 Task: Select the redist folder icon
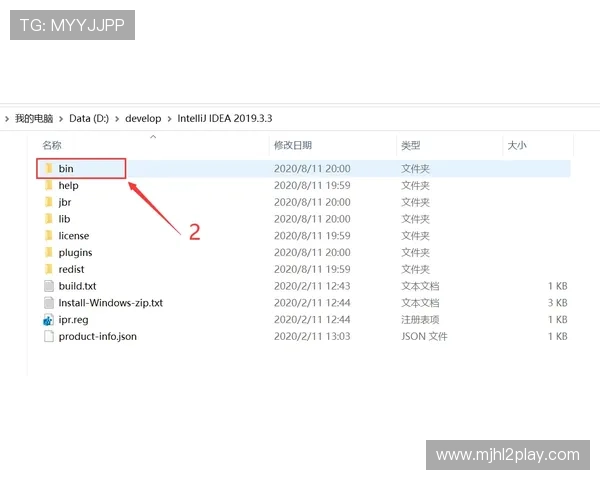(x=49, y=269)
